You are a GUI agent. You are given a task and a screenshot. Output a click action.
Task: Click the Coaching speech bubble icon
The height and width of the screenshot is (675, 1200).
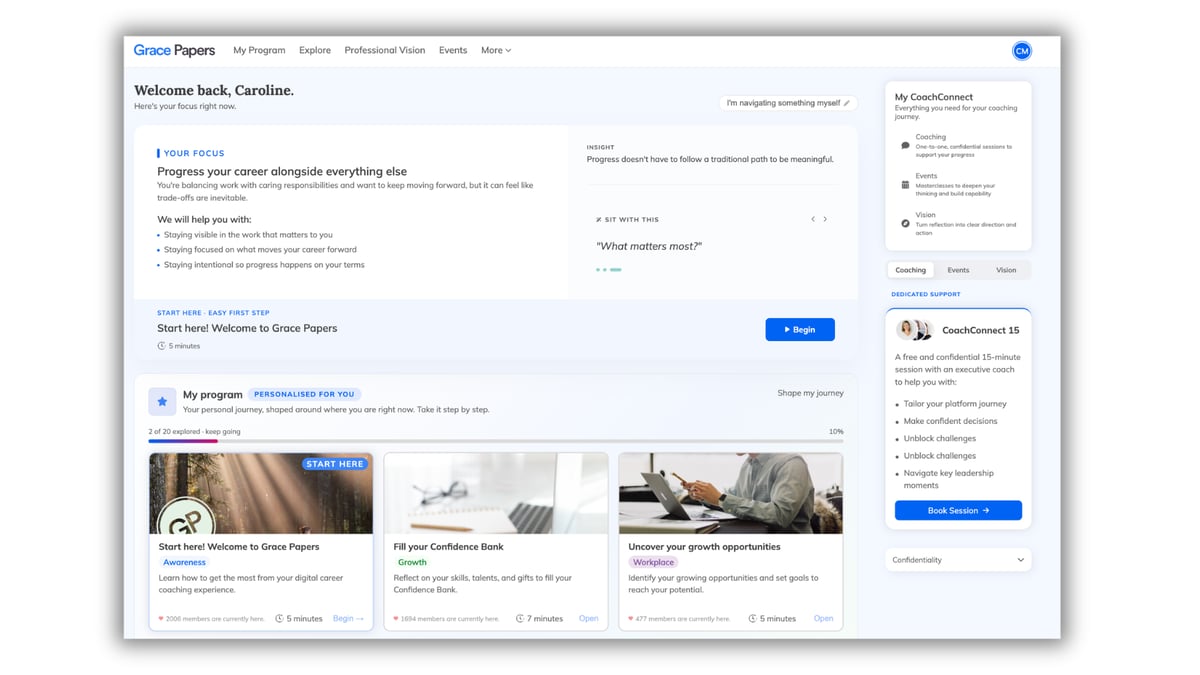[905, 146]
